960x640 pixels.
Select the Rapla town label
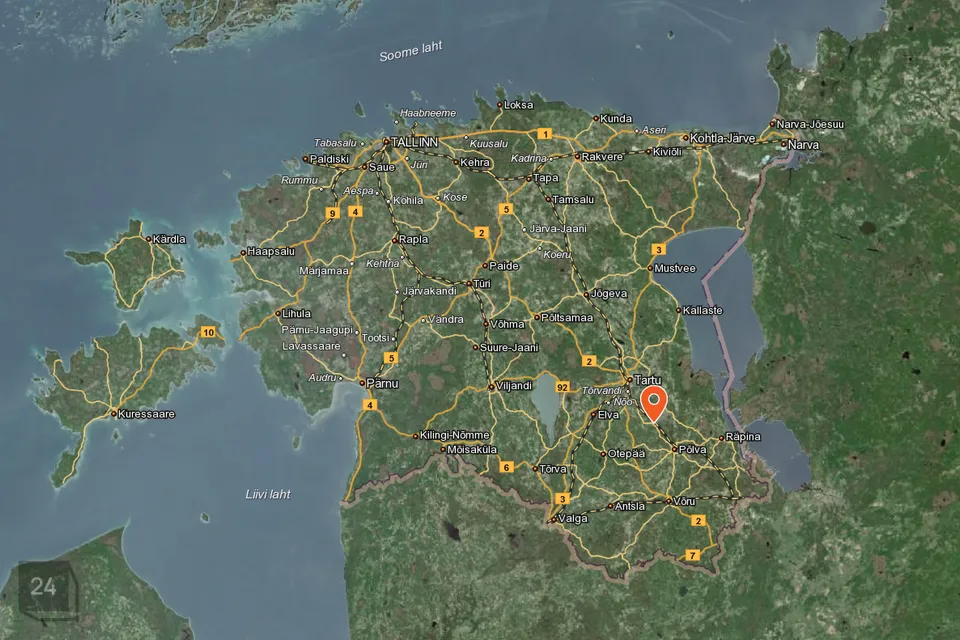[413, 240]
